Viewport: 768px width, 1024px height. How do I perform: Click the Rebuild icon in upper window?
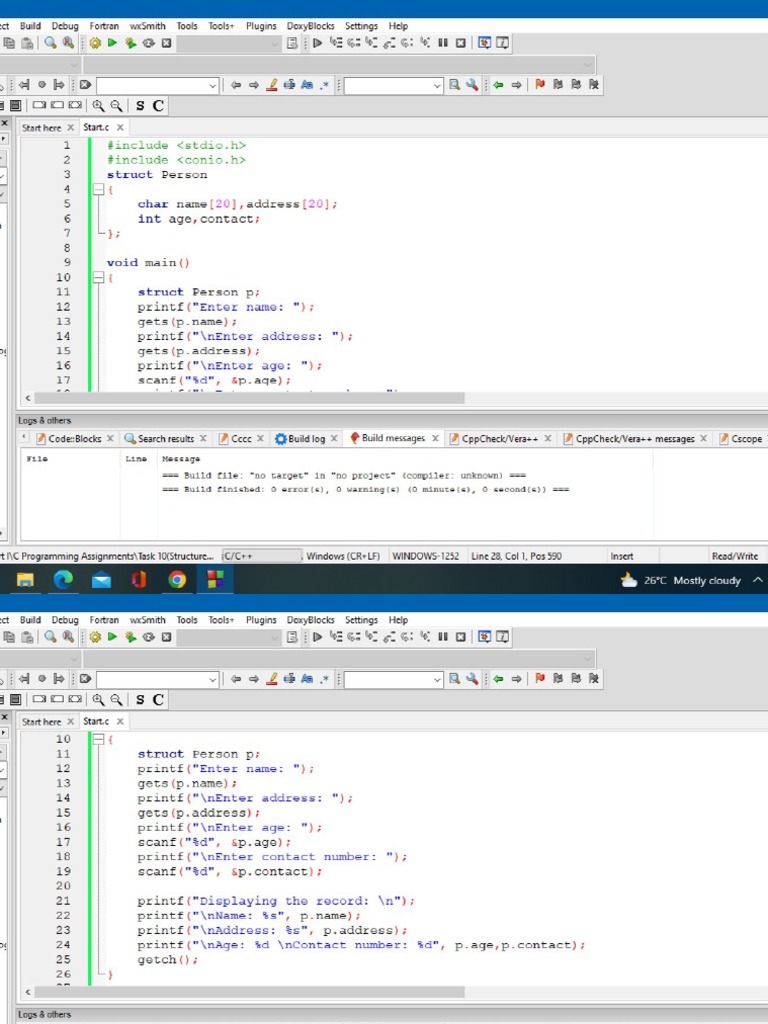pyautogui.click(x=149, y=43)
